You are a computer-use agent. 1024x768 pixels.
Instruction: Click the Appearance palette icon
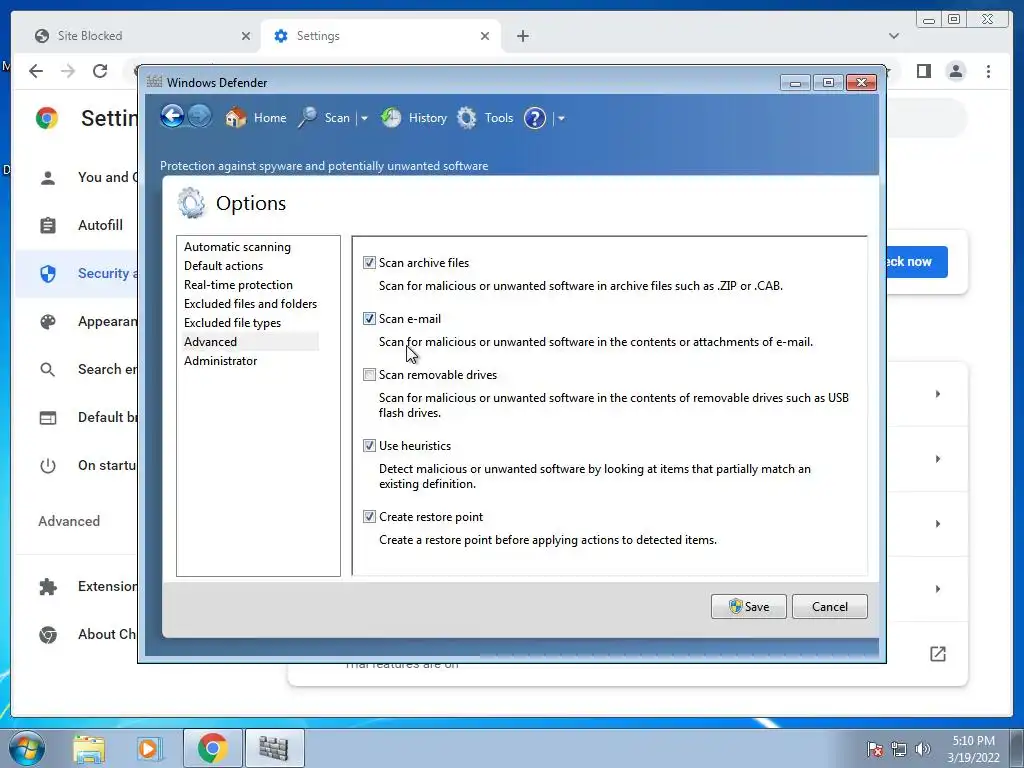tap(48, 321)
